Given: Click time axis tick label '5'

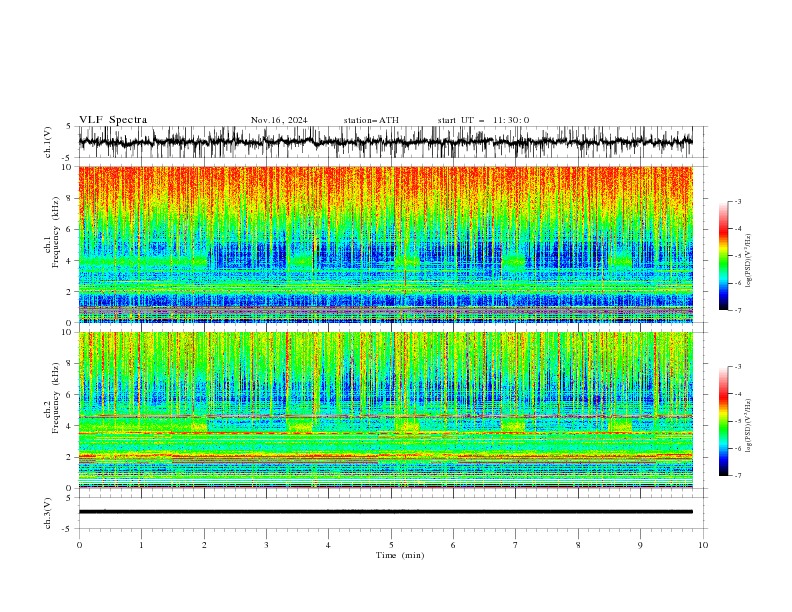Looking at the screenshot, I should pos(391,545).
